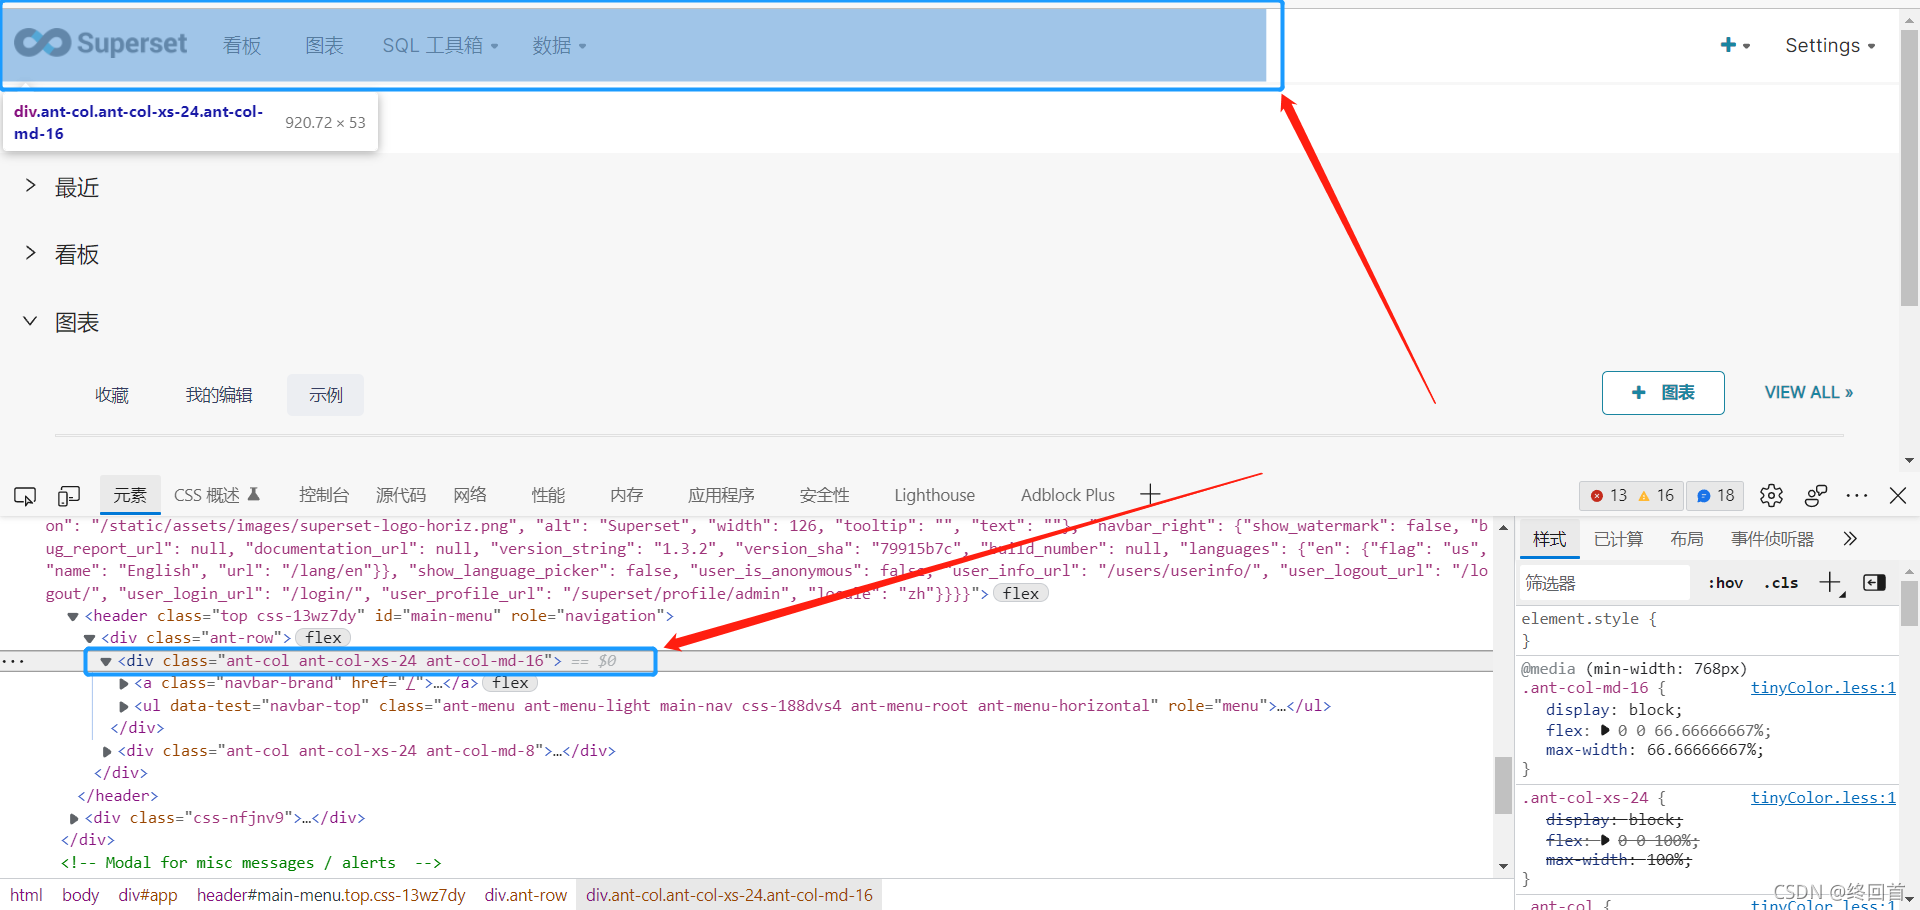
Task: Switch to the 安全性 tab
Action: pos(824,495)
